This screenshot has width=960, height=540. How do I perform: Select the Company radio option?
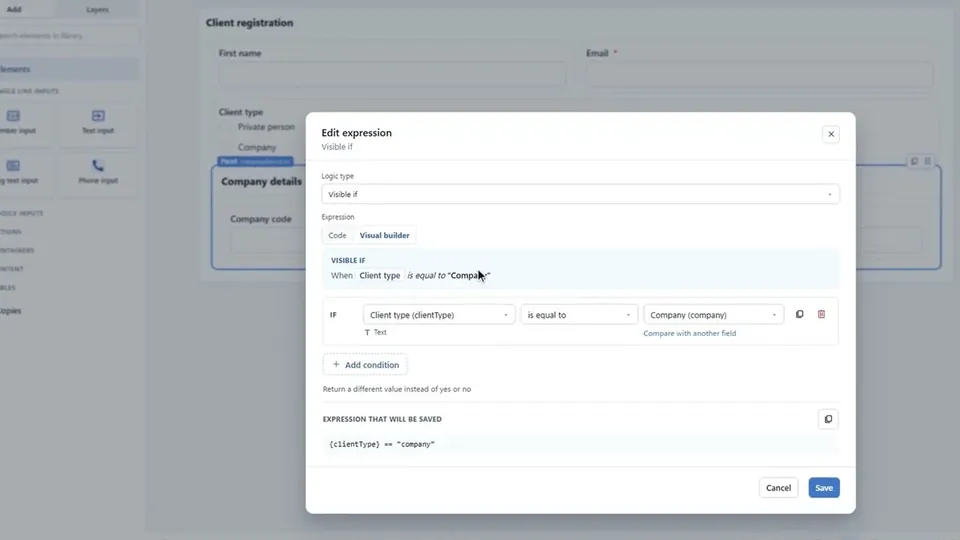pyautogui.click(x=225, y=147)
